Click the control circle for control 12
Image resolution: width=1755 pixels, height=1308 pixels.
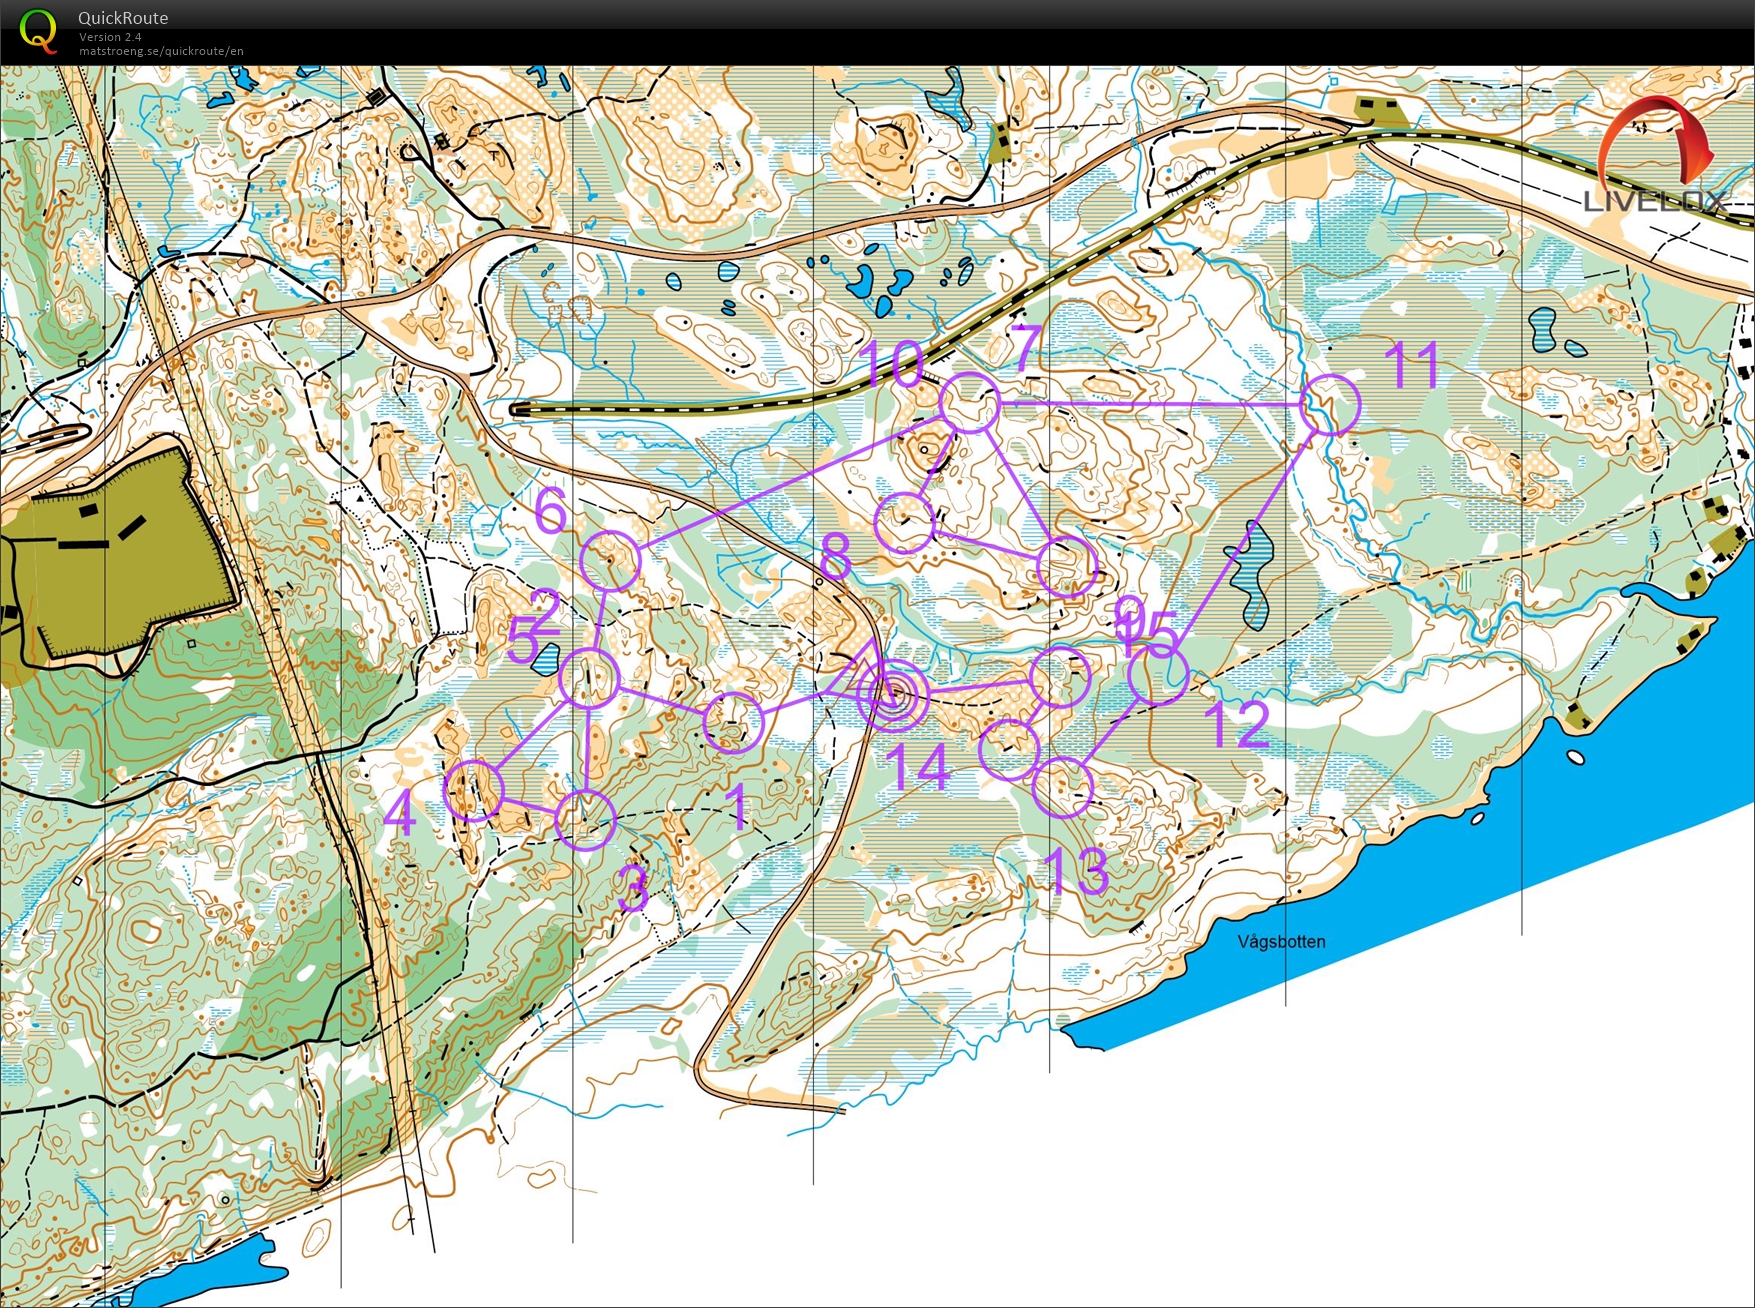coord(1158,674)
